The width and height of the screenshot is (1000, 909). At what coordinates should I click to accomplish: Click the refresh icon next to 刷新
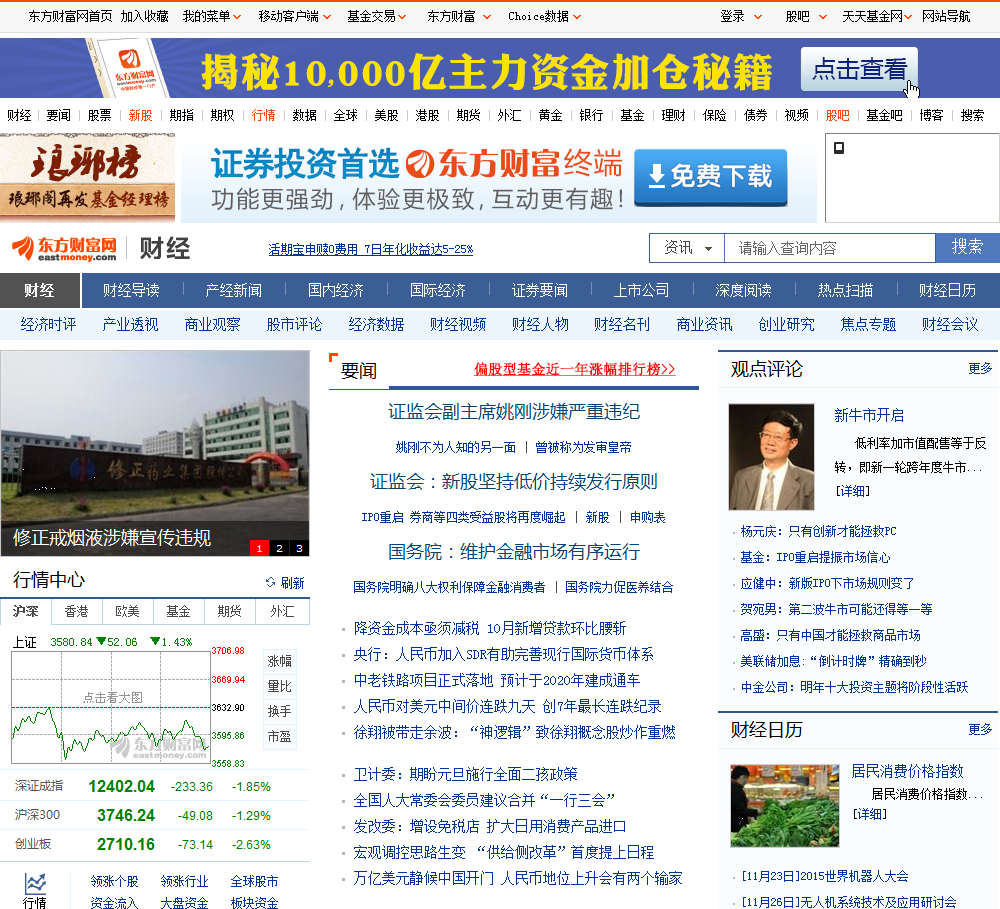coord(270,582)
